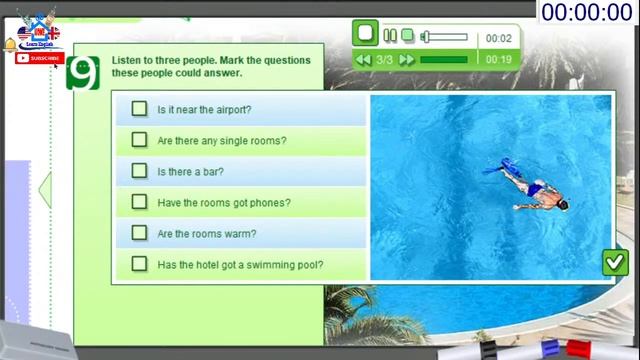Click the Learn English channel logo

39,29
